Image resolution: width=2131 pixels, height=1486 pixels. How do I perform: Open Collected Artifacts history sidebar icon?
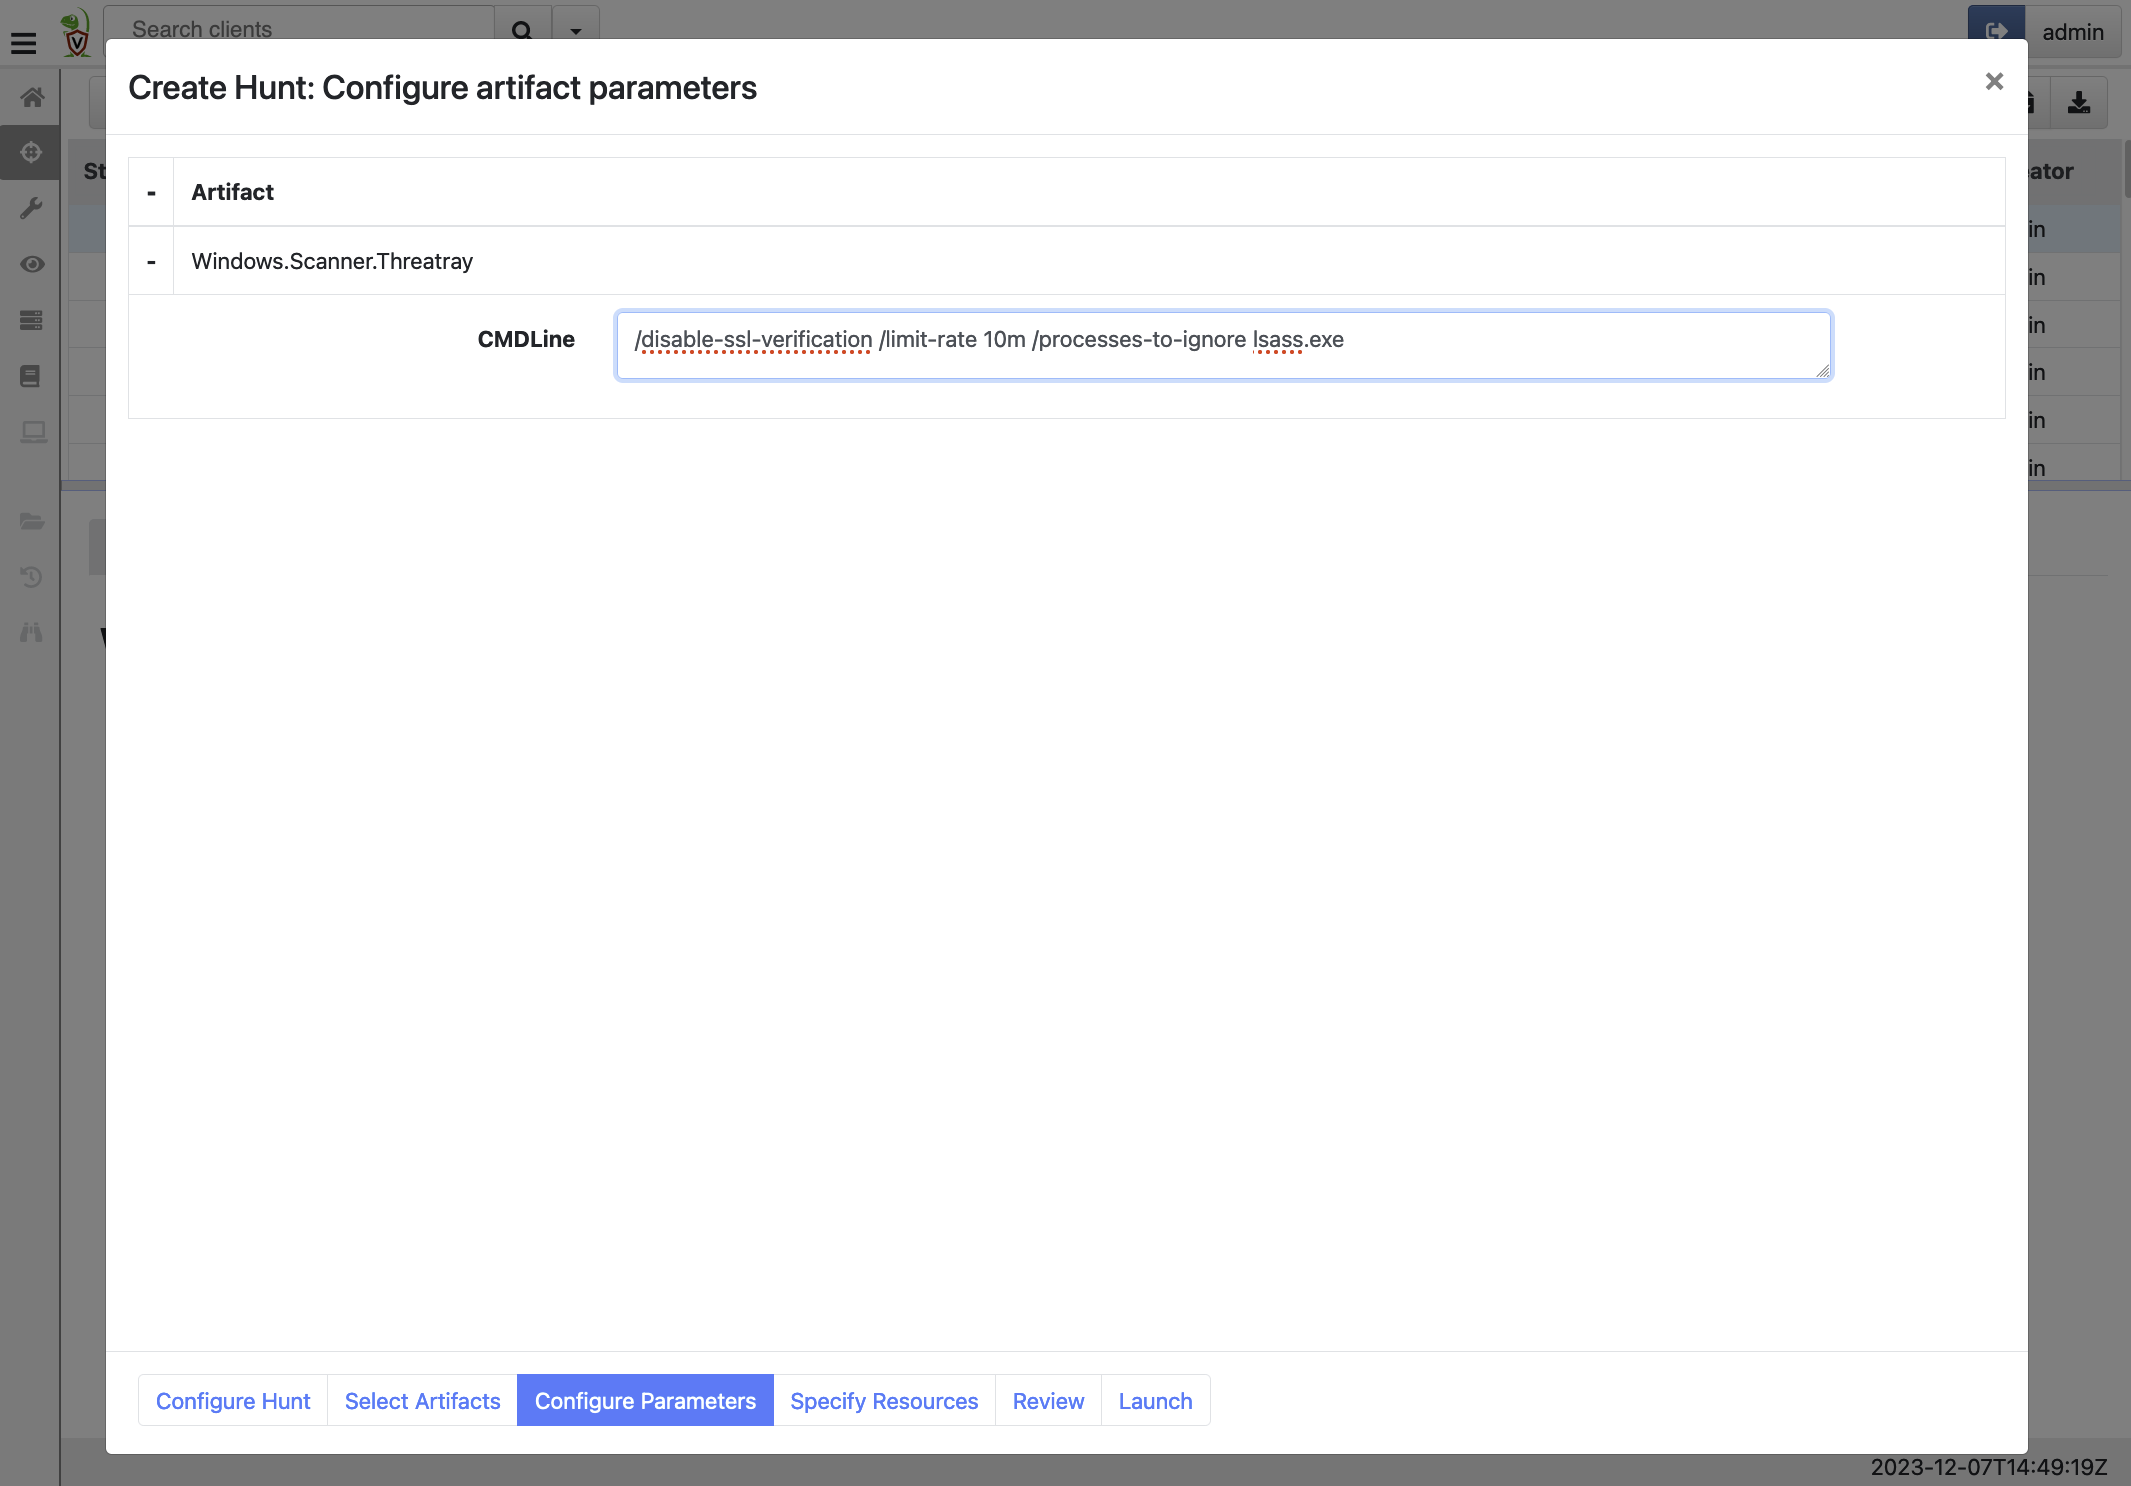pyautogui.click(x=32, y=577)
